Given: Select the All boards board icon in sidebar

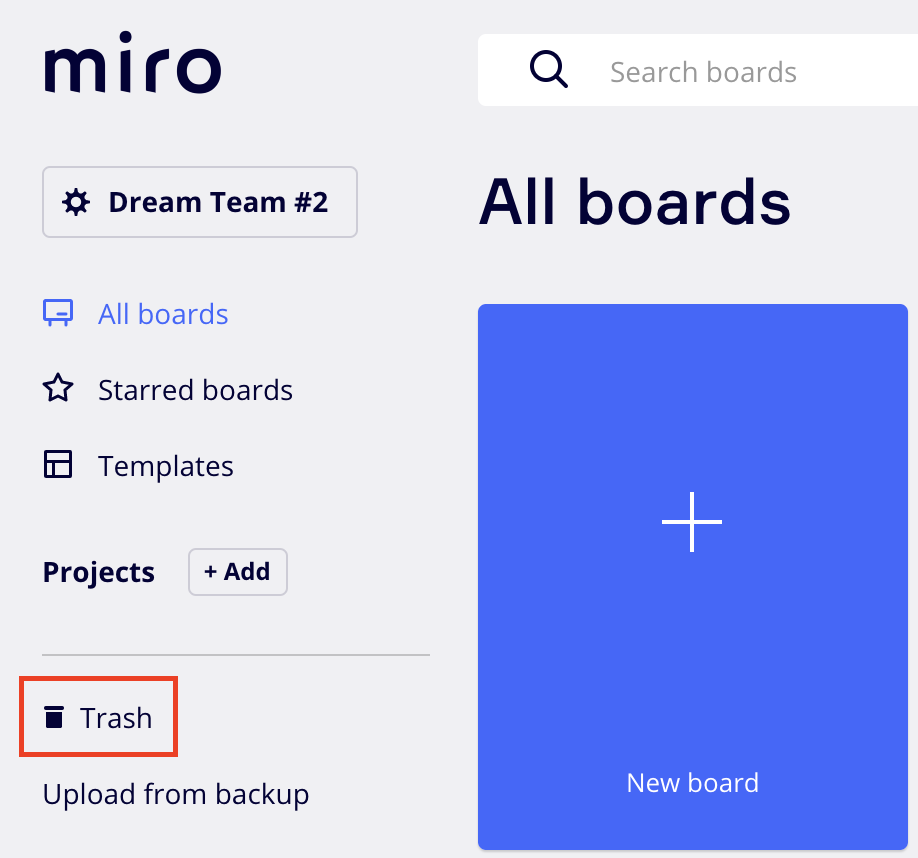Looking at the screenshot, I should coord(58,314).
